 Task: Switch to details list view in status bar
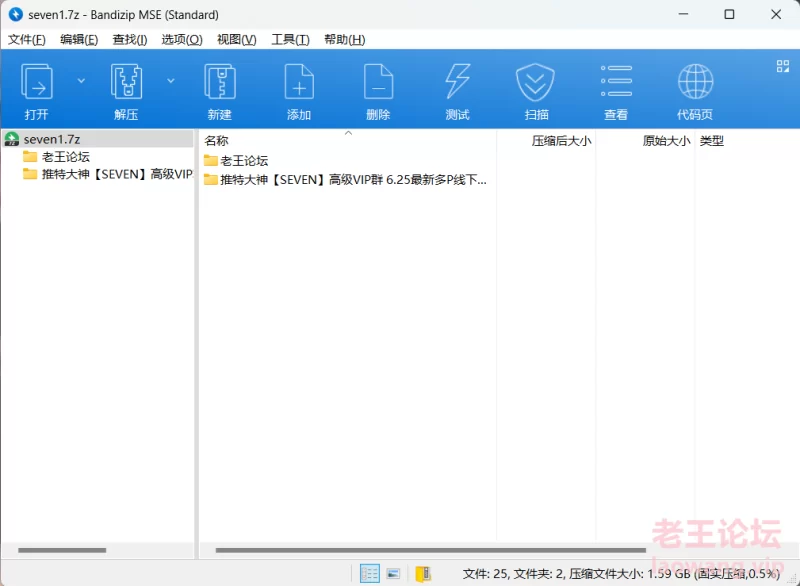pos(369,573)
